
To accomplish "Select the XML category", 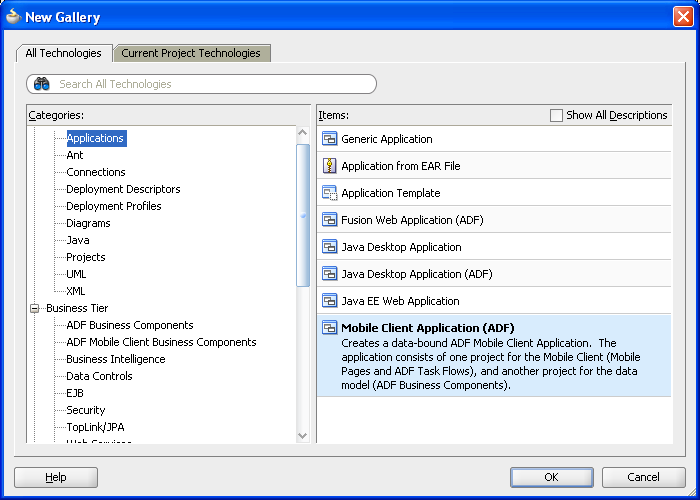I will click(x=75, y=291).
